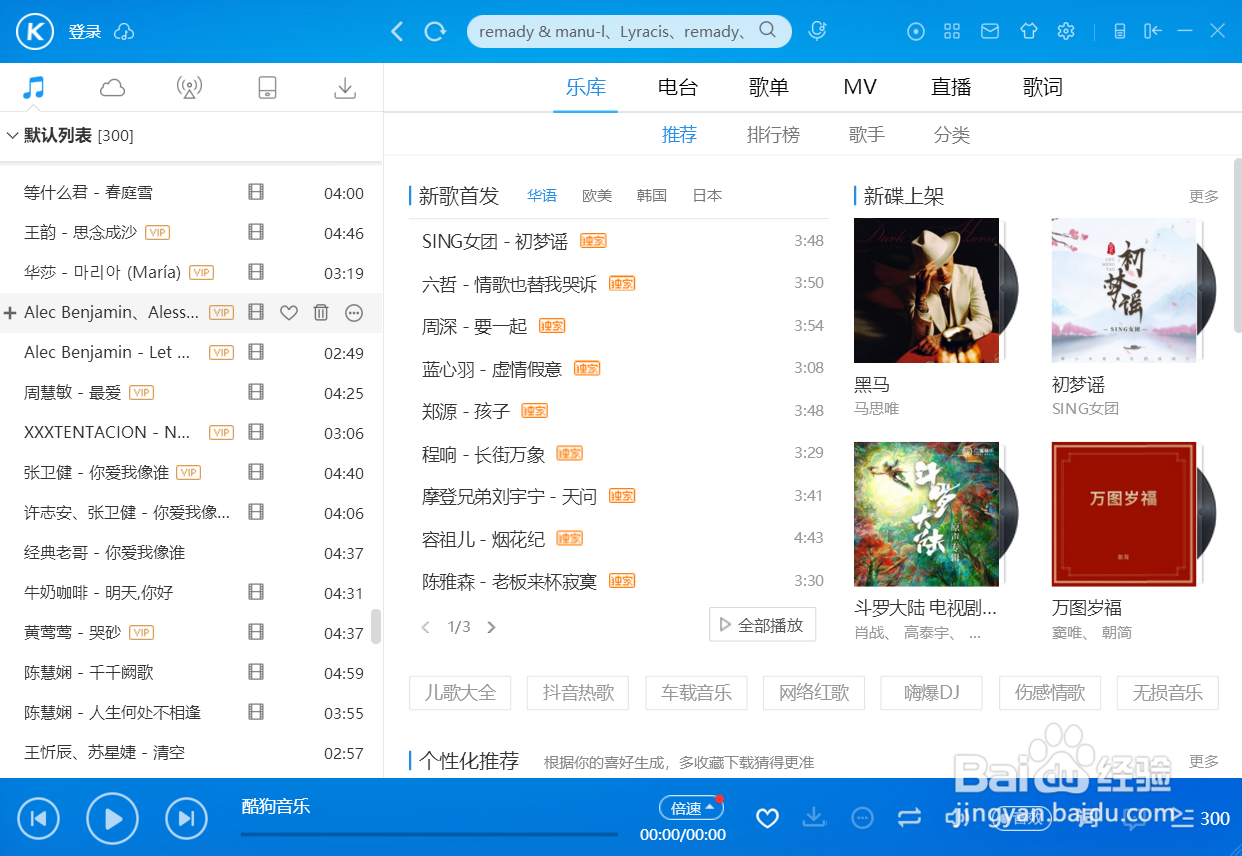The height and width of the screenshot is (856, 1242).
Task: Click the MV icon for 等什么君 - 春庭雪
Action: pos(256,192)
